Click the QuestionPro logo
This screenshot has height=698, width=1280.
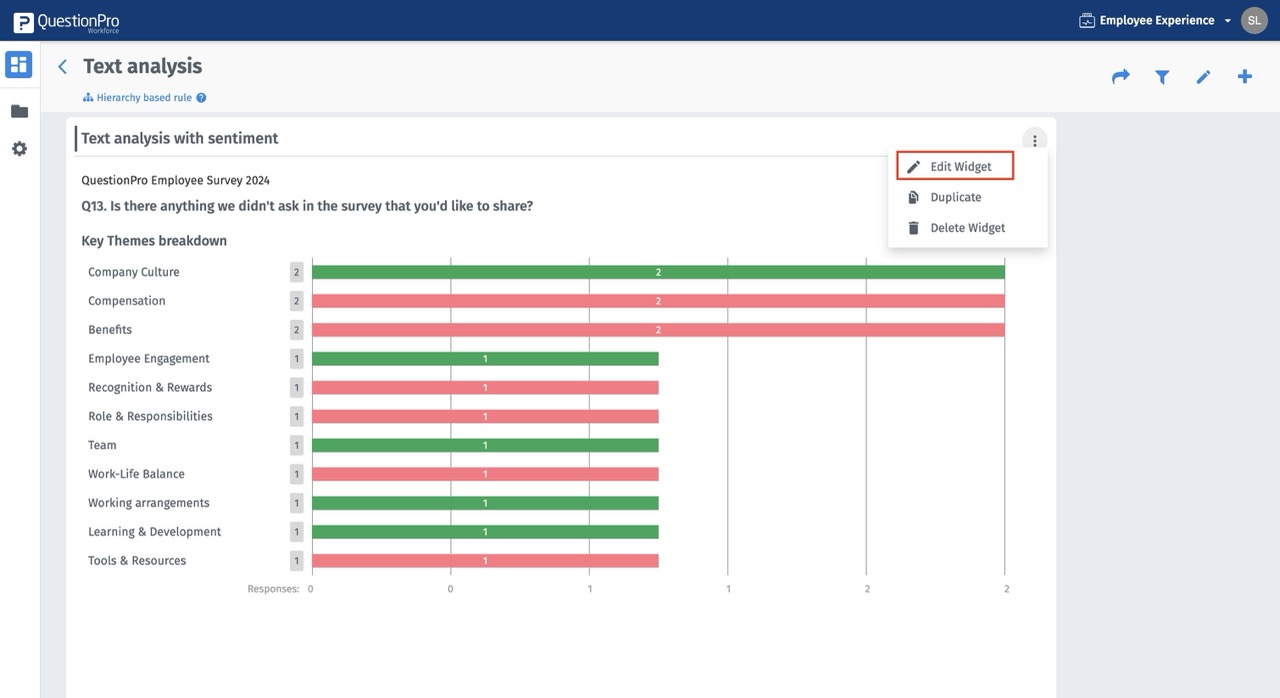coord(65,20)
